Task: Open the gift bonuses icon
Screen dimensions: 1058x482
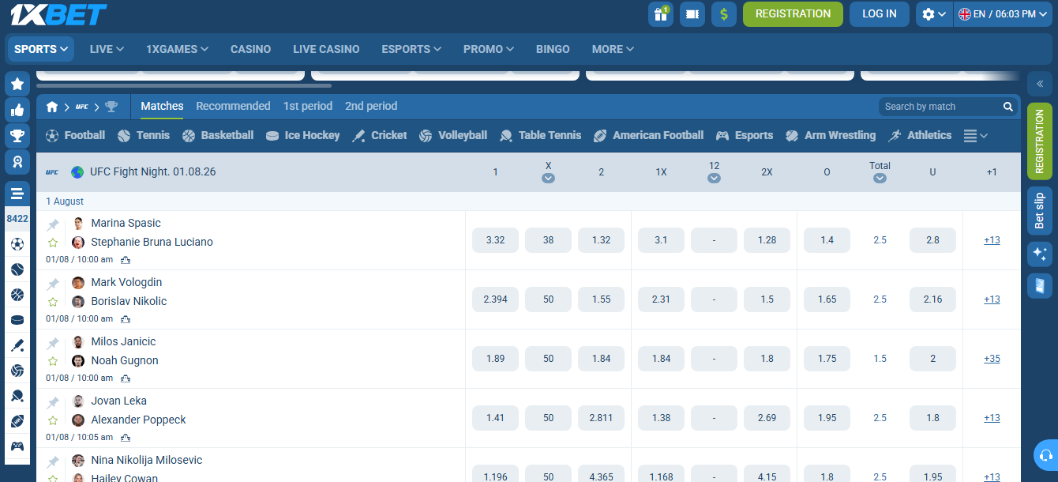Action: (661, 14)
